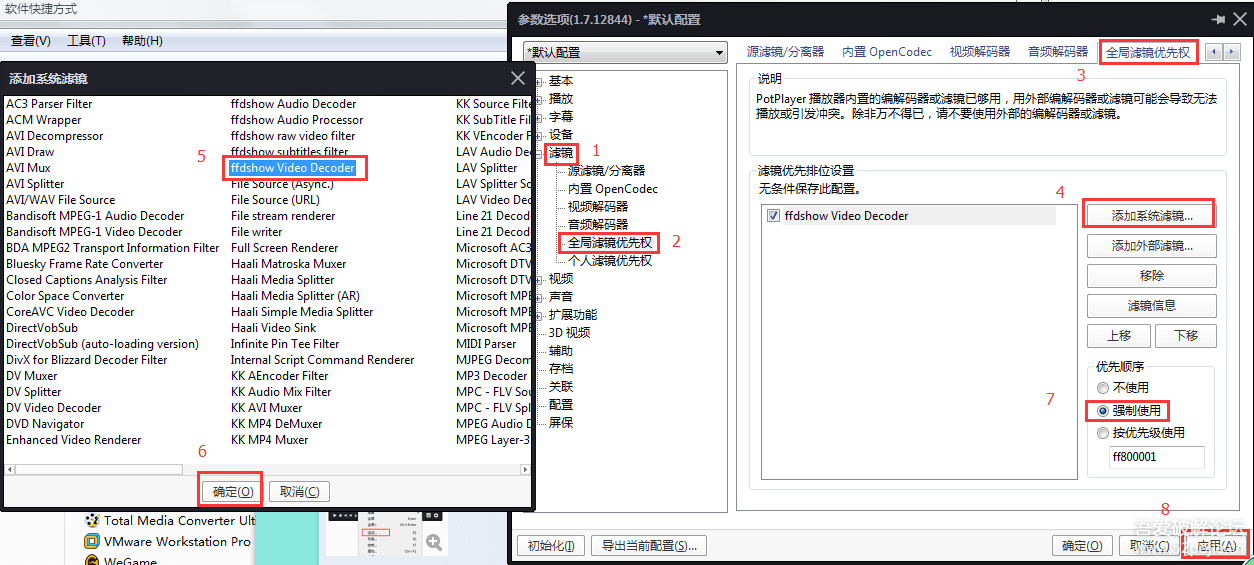Screen dimensions: 1254x565
Task: Open the 查看(V) menu
Action: [31, 41]
